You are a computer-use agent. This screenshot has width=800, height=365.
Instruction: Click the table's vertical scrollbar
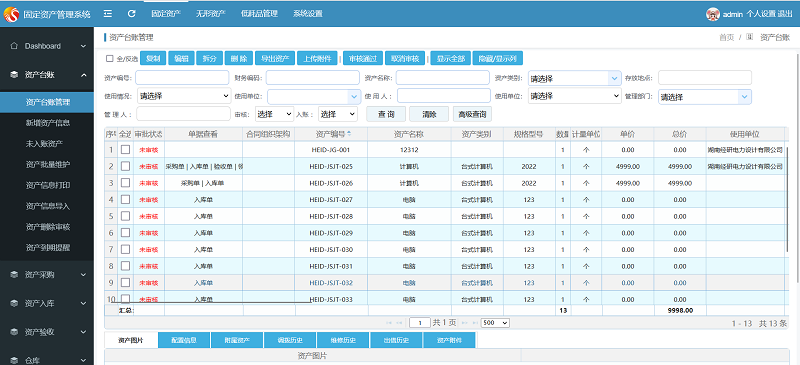[787, 162]
